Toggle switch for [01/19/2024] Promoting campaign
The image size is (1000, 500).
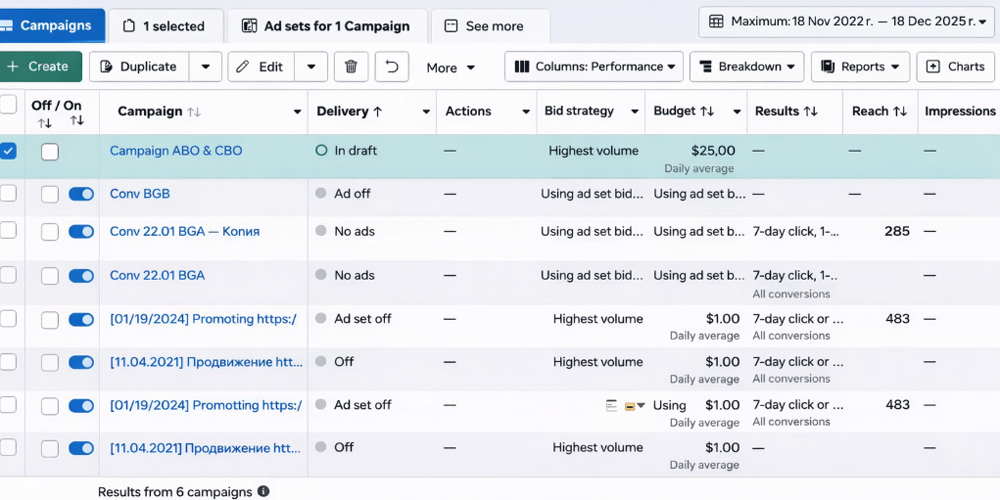[x=81, y=319]
